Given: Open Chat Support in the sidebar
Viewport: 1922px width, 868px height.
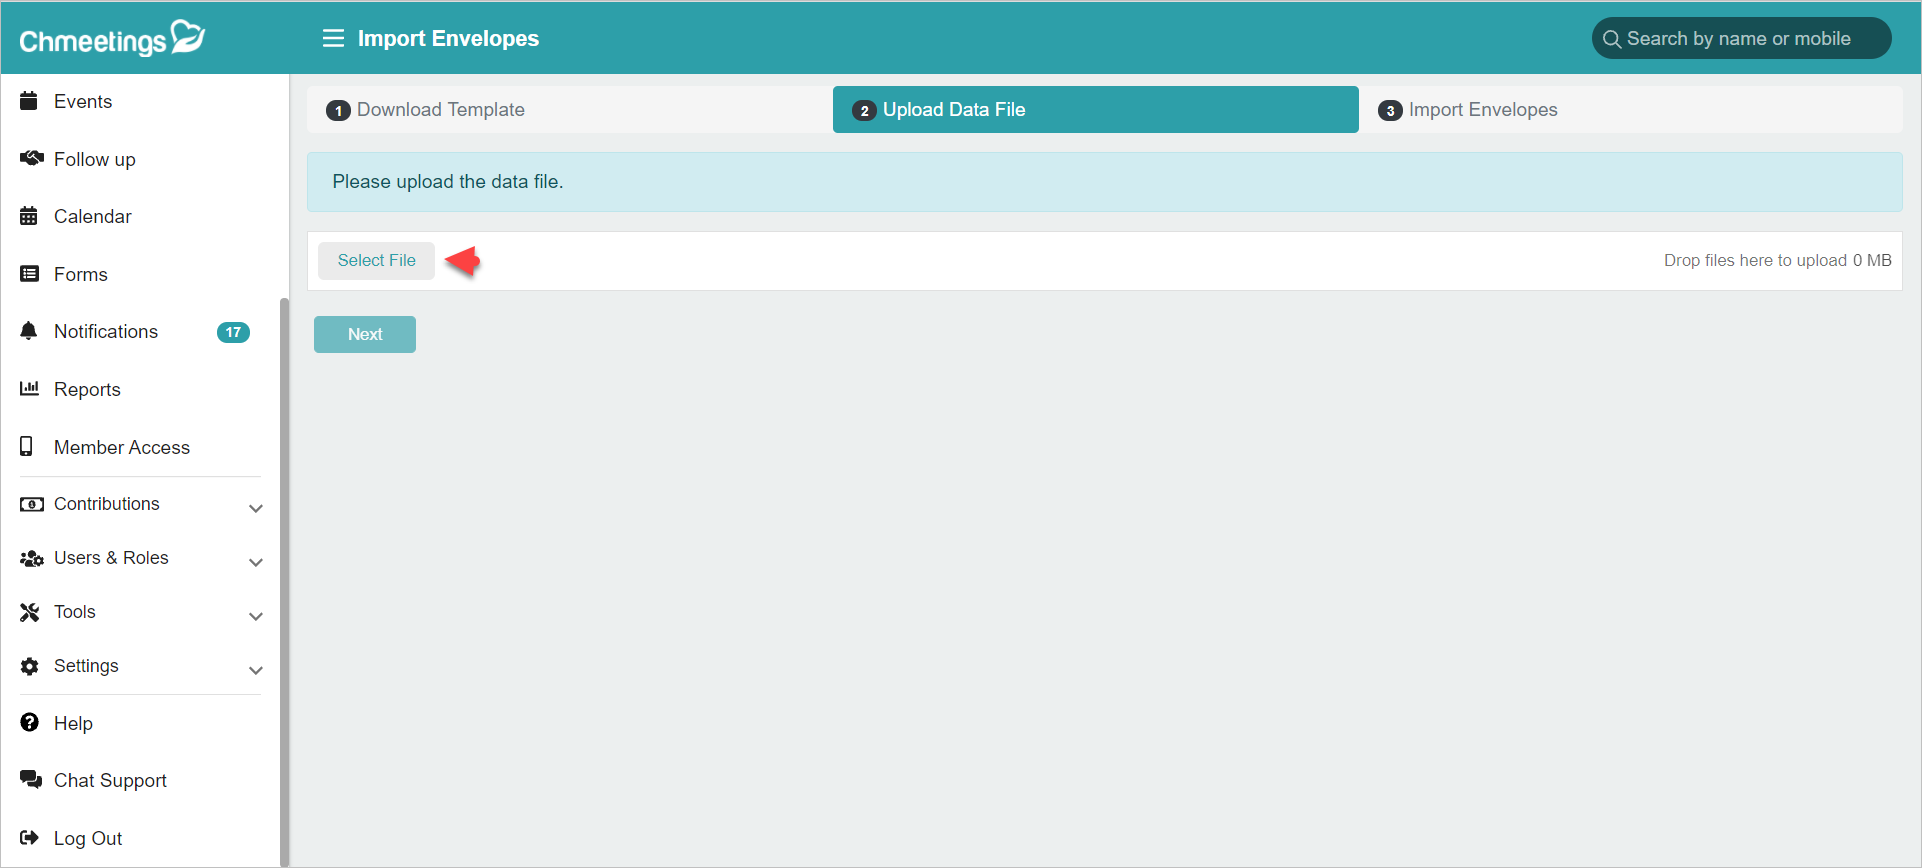Looking at the screenshot, I should tap(110, 780).
